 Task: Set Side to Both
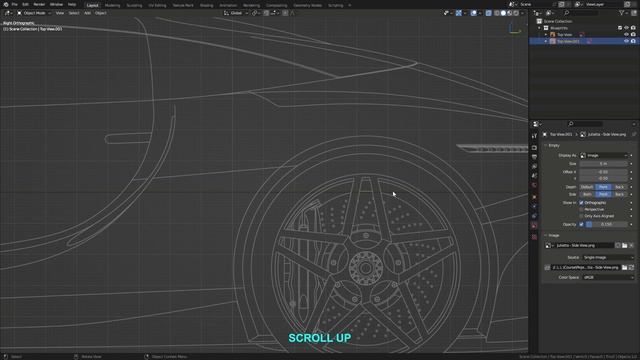(x=587, y=194)
